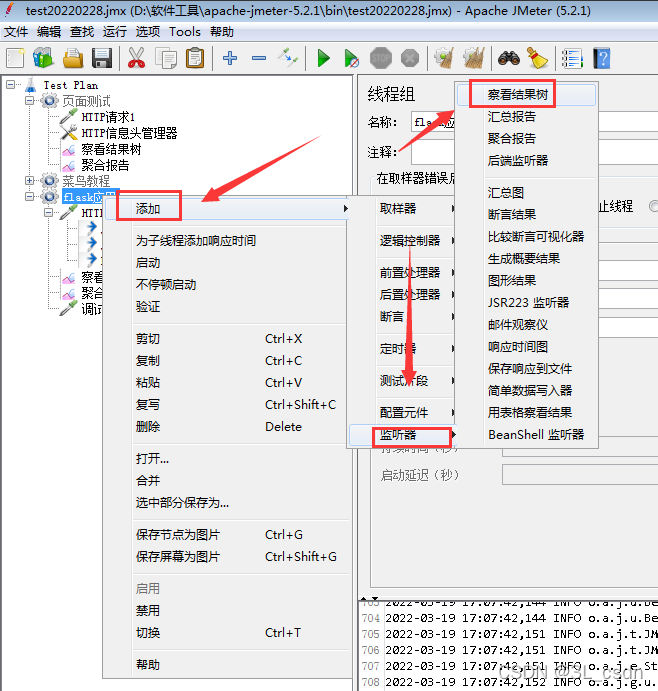Click the Search binoculars icon
Screen dimensions: 658x691
[509, 58]
